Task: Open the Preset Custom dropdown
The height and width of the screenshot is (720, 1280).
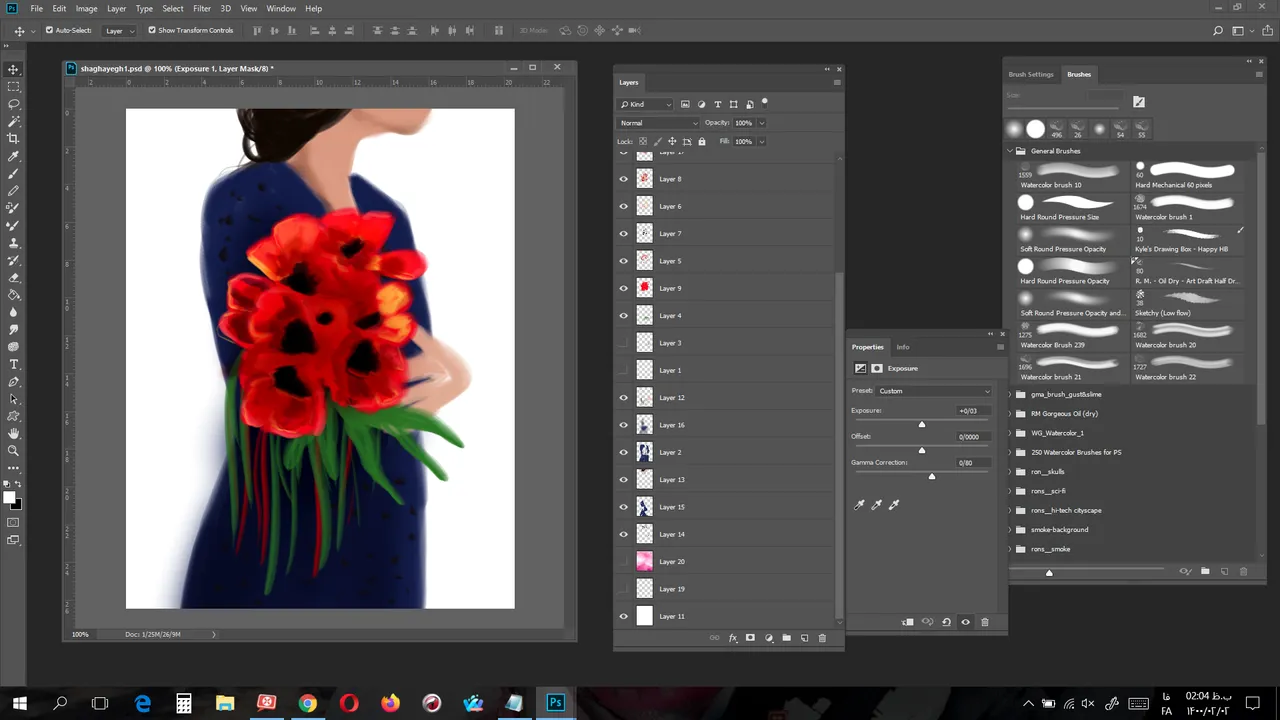Action: [934, 391]
